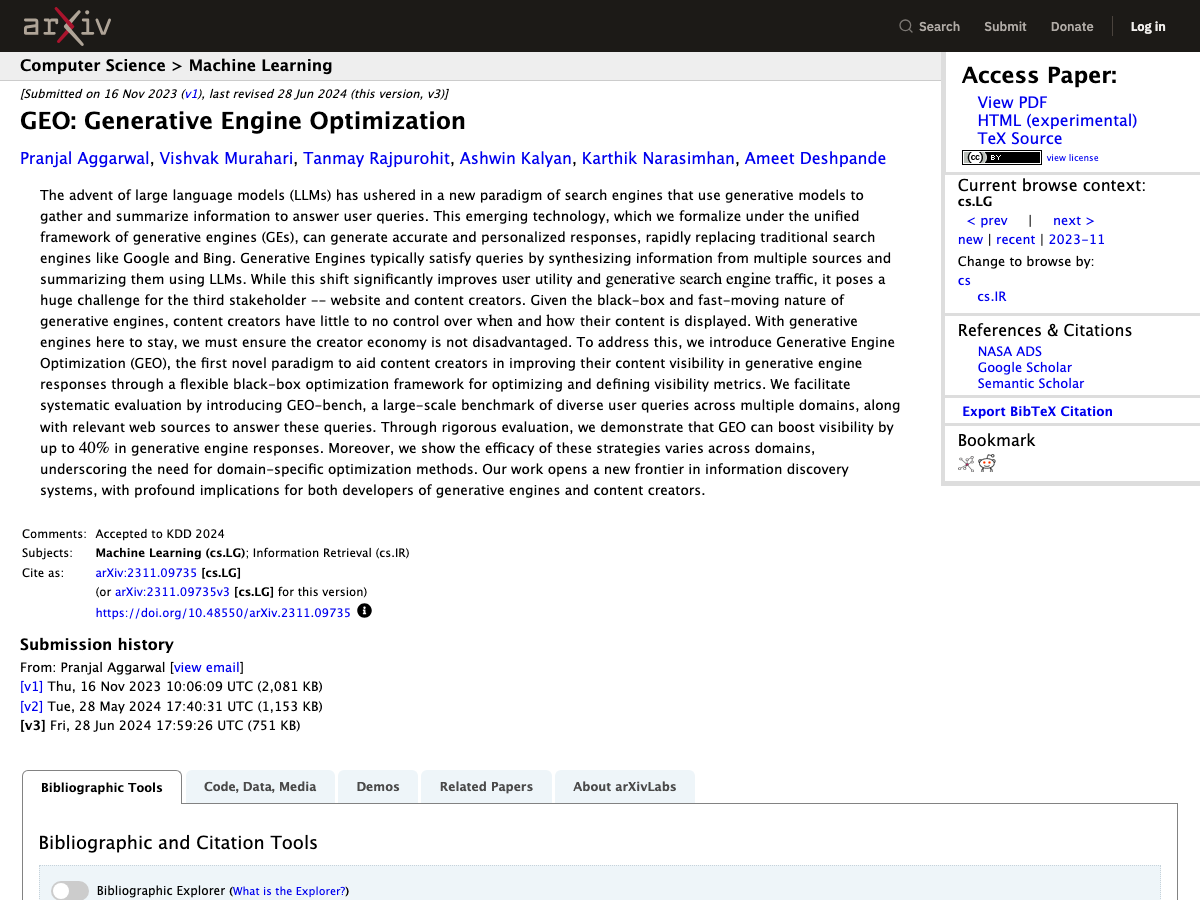Open TeX Source link
The height and width of the screenshot is (900, 1200).
tap(1020, 138)
